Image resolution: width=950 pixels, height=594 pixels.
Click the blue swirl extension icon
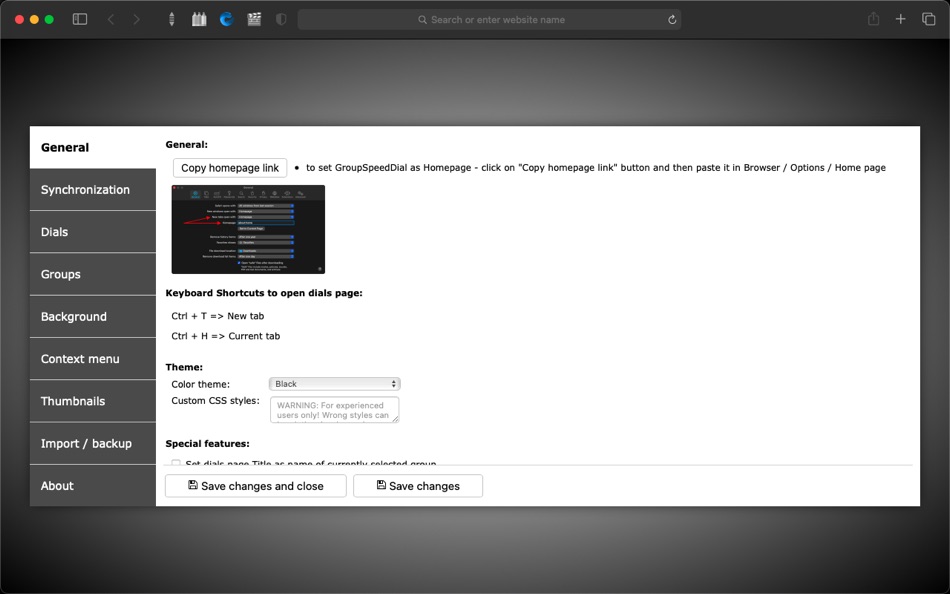(x=227, y=19)
